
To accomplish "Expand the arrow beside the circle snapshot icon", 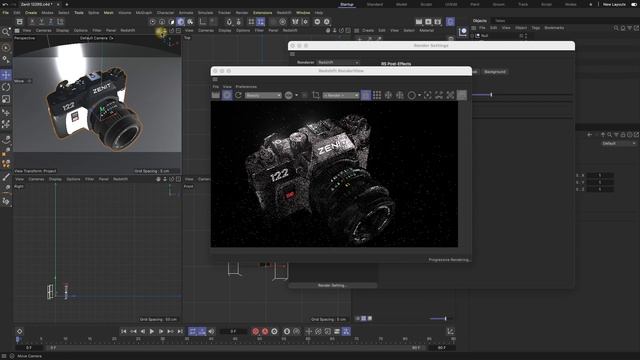I will (419, 96).
